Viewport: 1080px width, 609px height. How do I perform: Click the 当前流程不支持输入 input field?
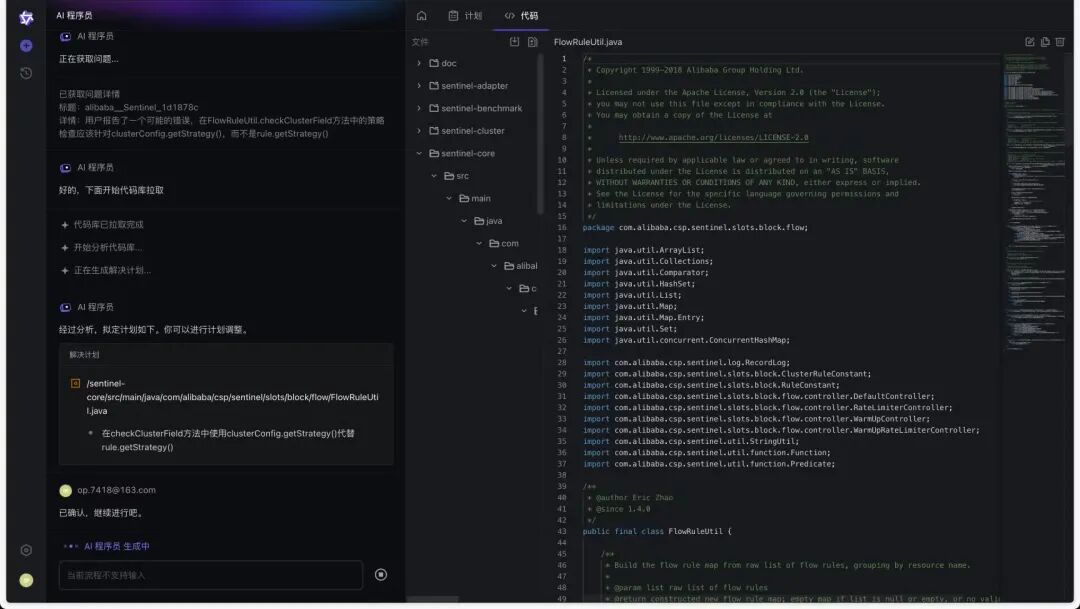[211, 575]
